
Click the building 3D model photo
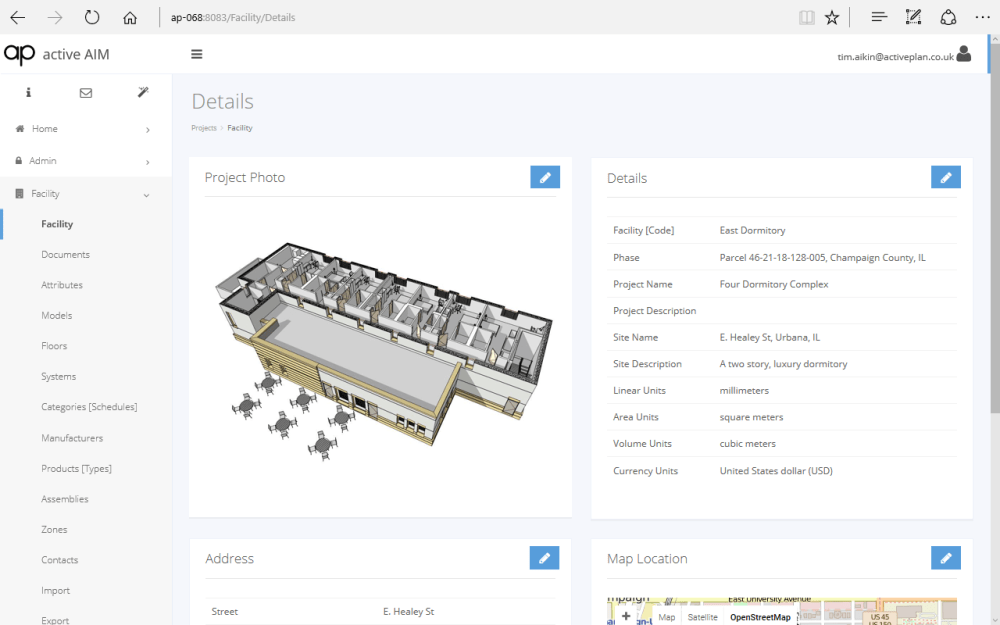[x=381, y=350]
